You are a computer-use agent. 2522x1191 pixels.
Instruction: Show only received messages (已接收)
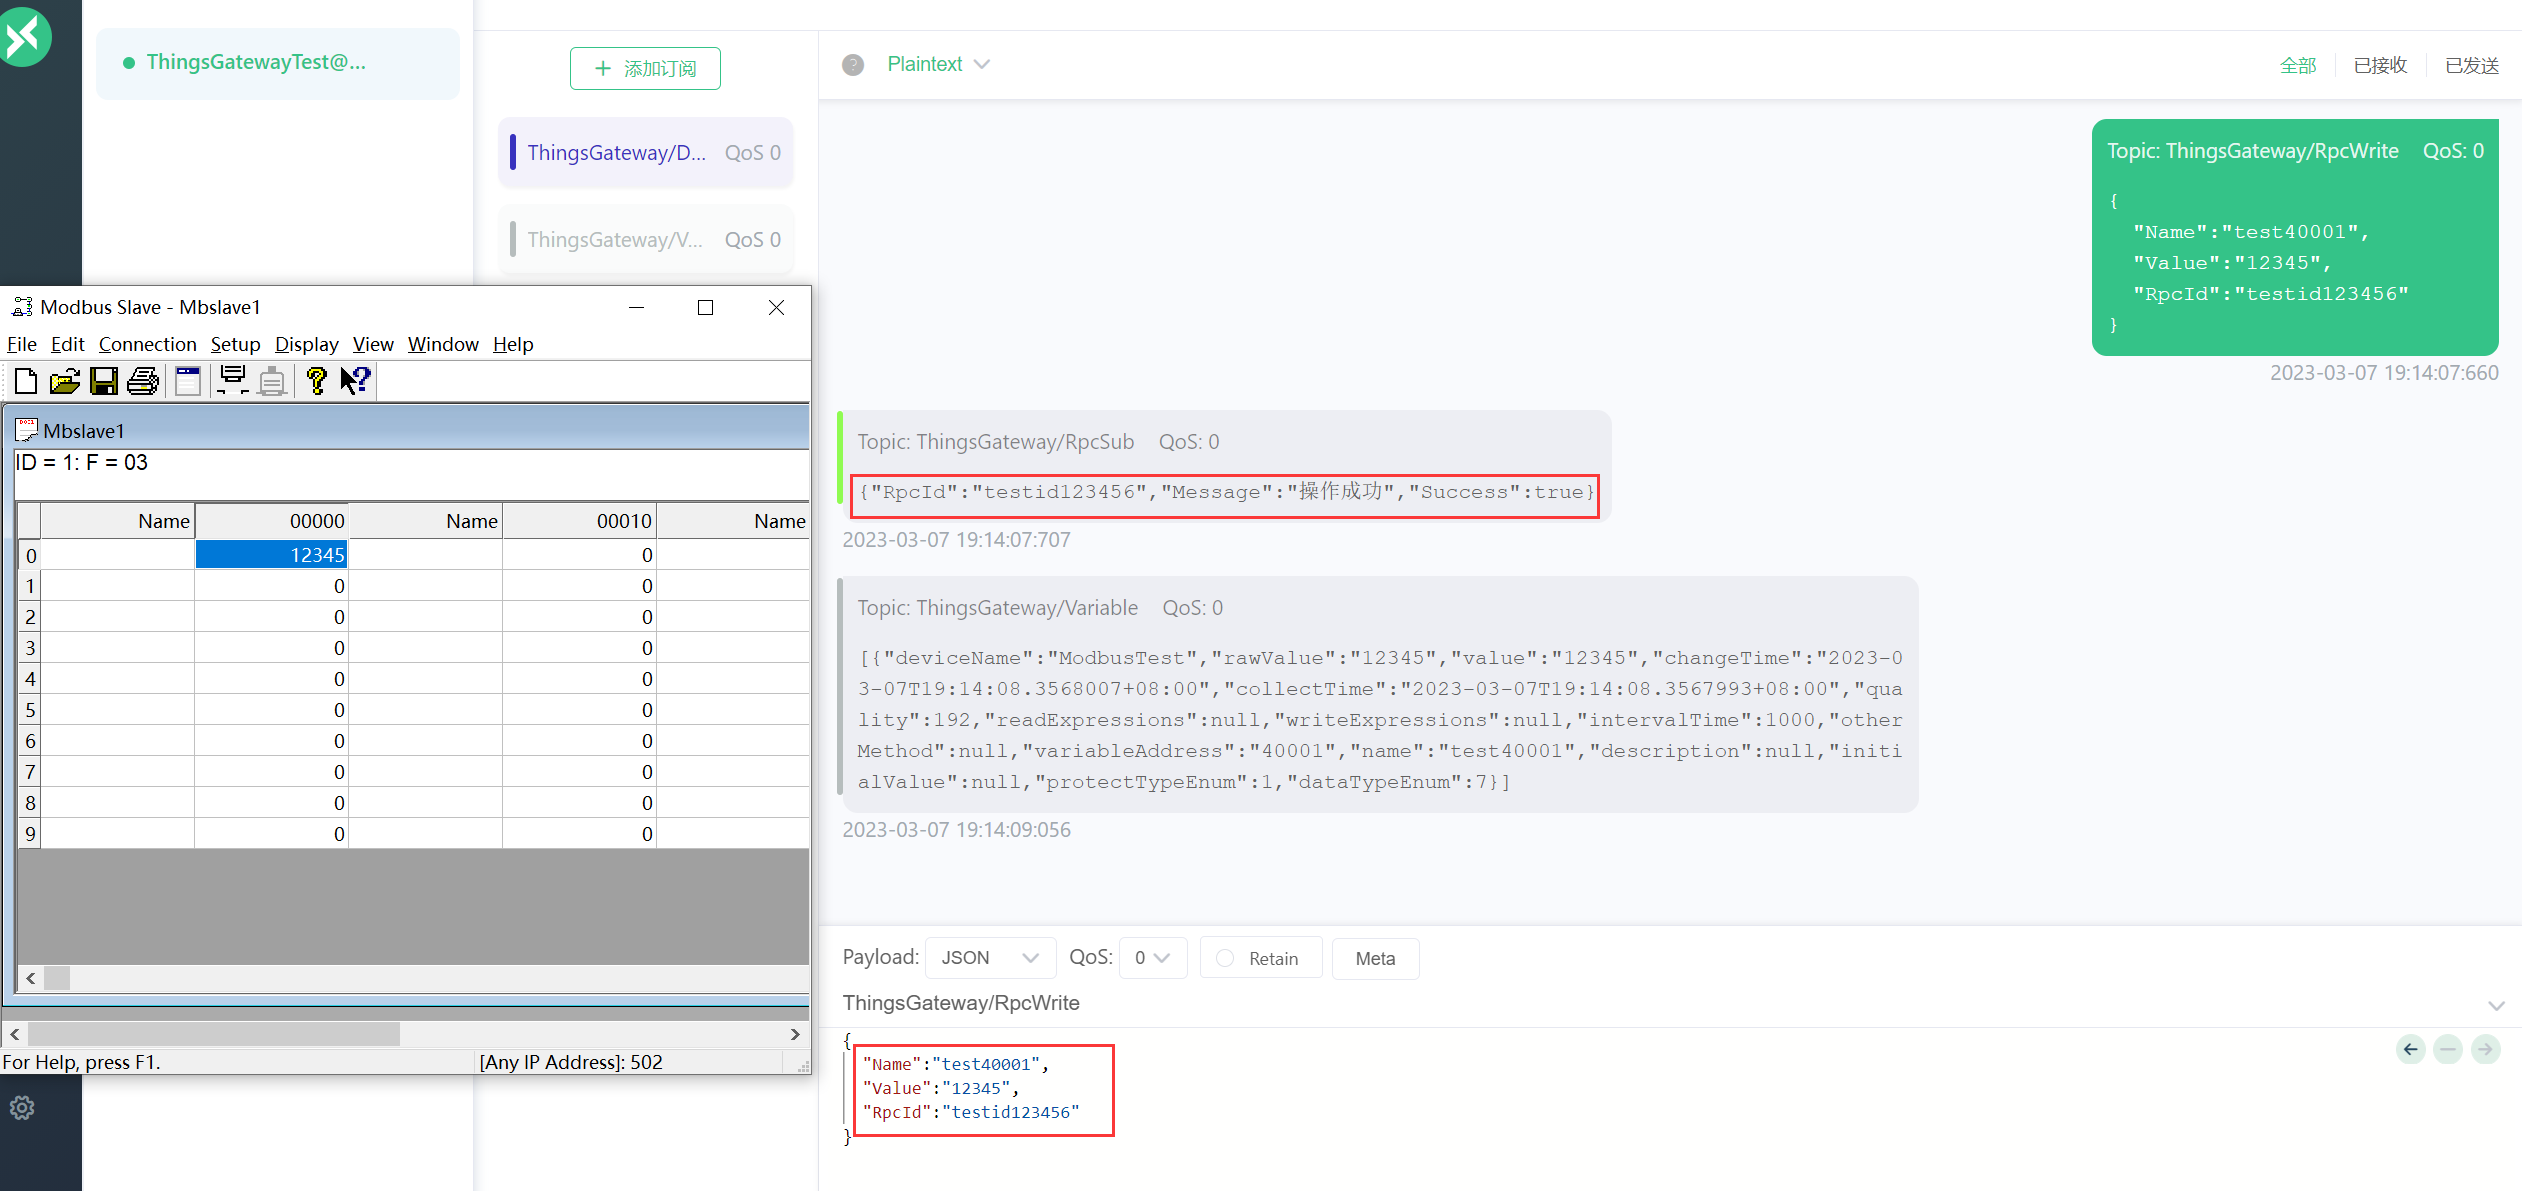(2380, 65)
